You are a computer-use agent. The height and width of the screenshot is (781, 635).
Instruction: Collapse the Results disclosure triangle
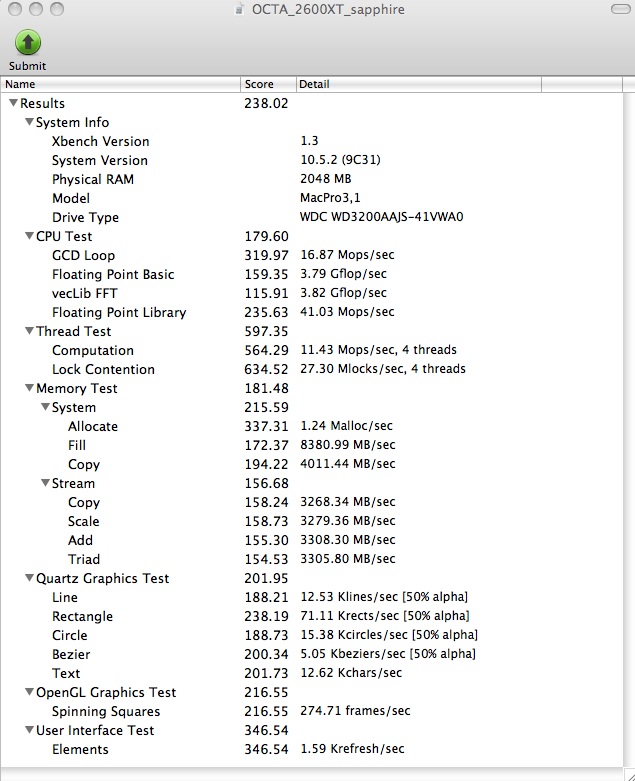[13, 103]
